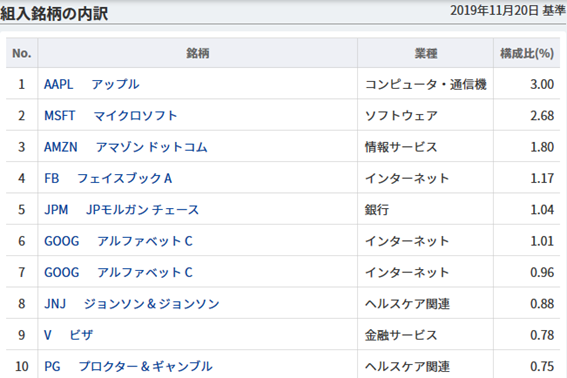Screen dimensions: 567x378
Task: Click the 組入銘柄の内訳 heading
Action: coord(54,14)
